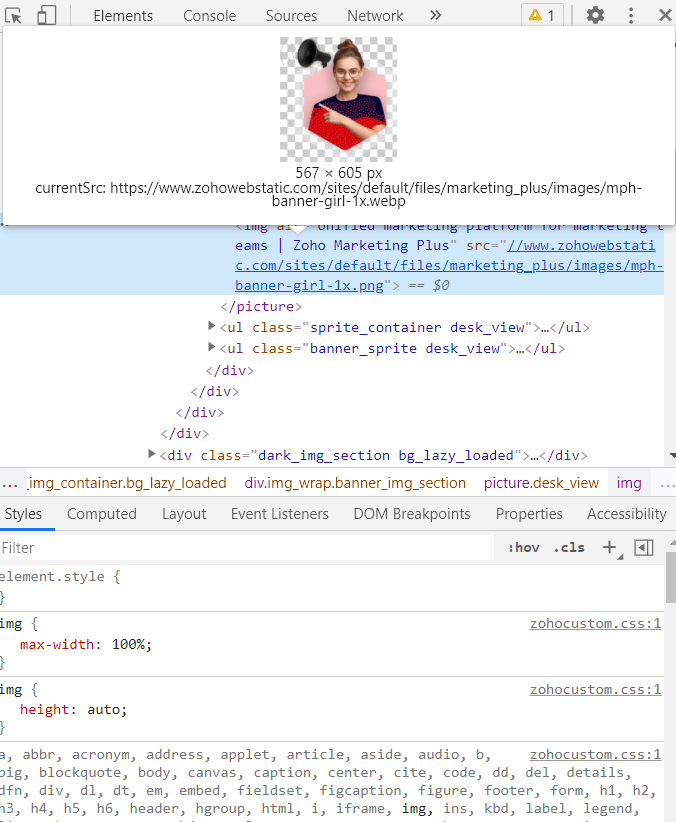Click the new style rule plus icon
This screenshot has width=676, height=822.
(609, 547)
